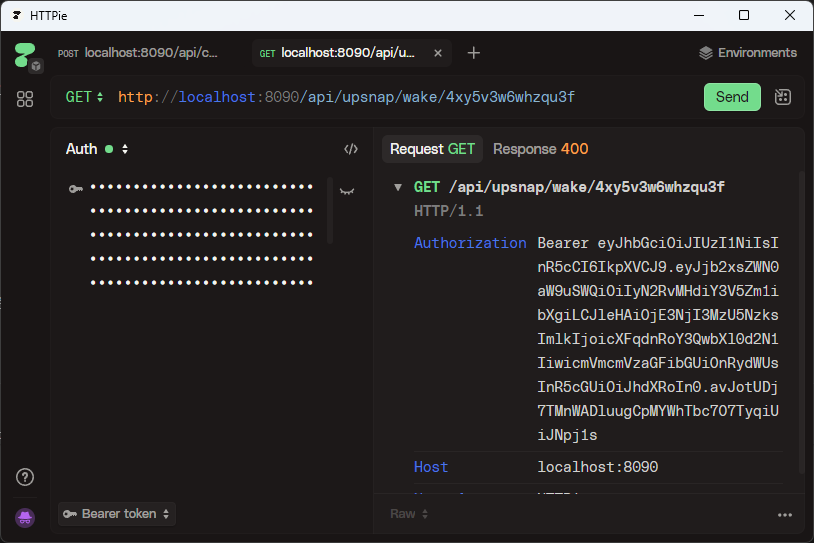Click the HTTPie logo in the sidebar
Viewport: 814px width, 543px height.
[x=25, y=55]
